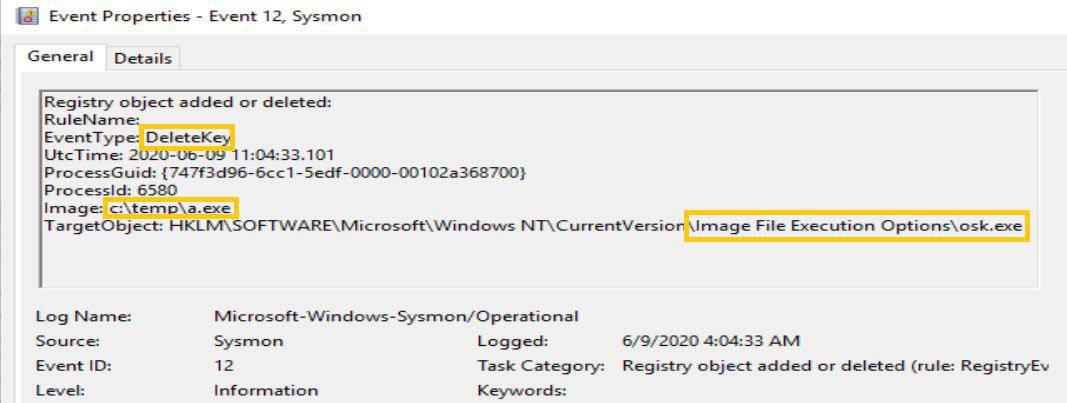
Task: Click the window title "Event Properties - Event 12, Sysmon"
Action: pyautogui.click(x=205, y=16)
